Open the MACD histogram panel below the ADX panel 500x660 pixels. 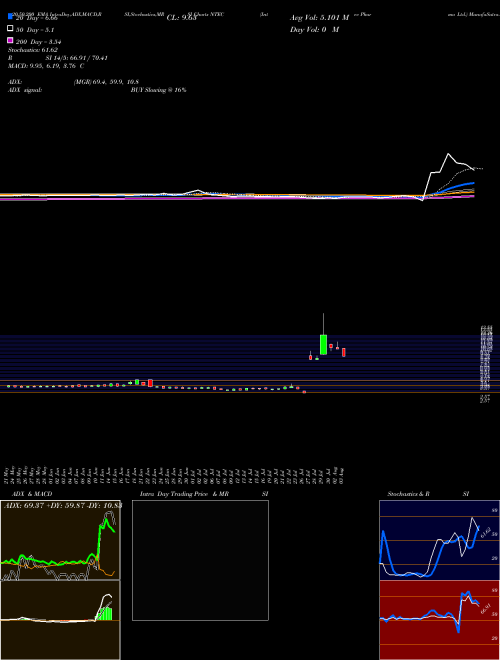point(60,620)
